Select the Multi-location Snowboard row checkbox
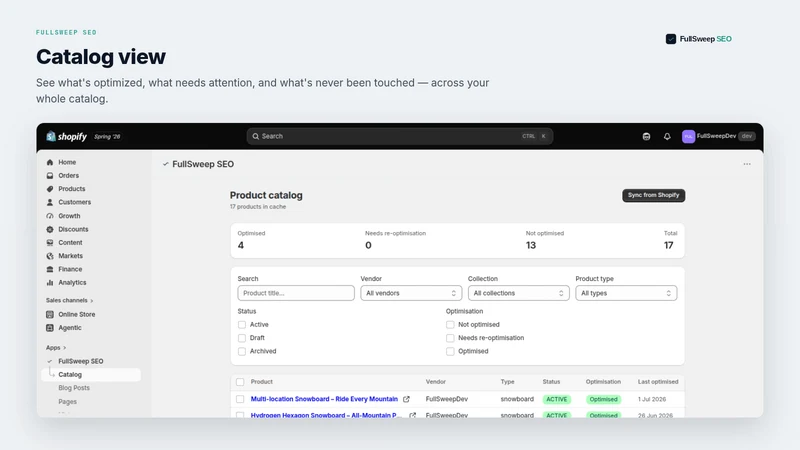The height and width of the screenshot is (450, 800). click(240, 399)
